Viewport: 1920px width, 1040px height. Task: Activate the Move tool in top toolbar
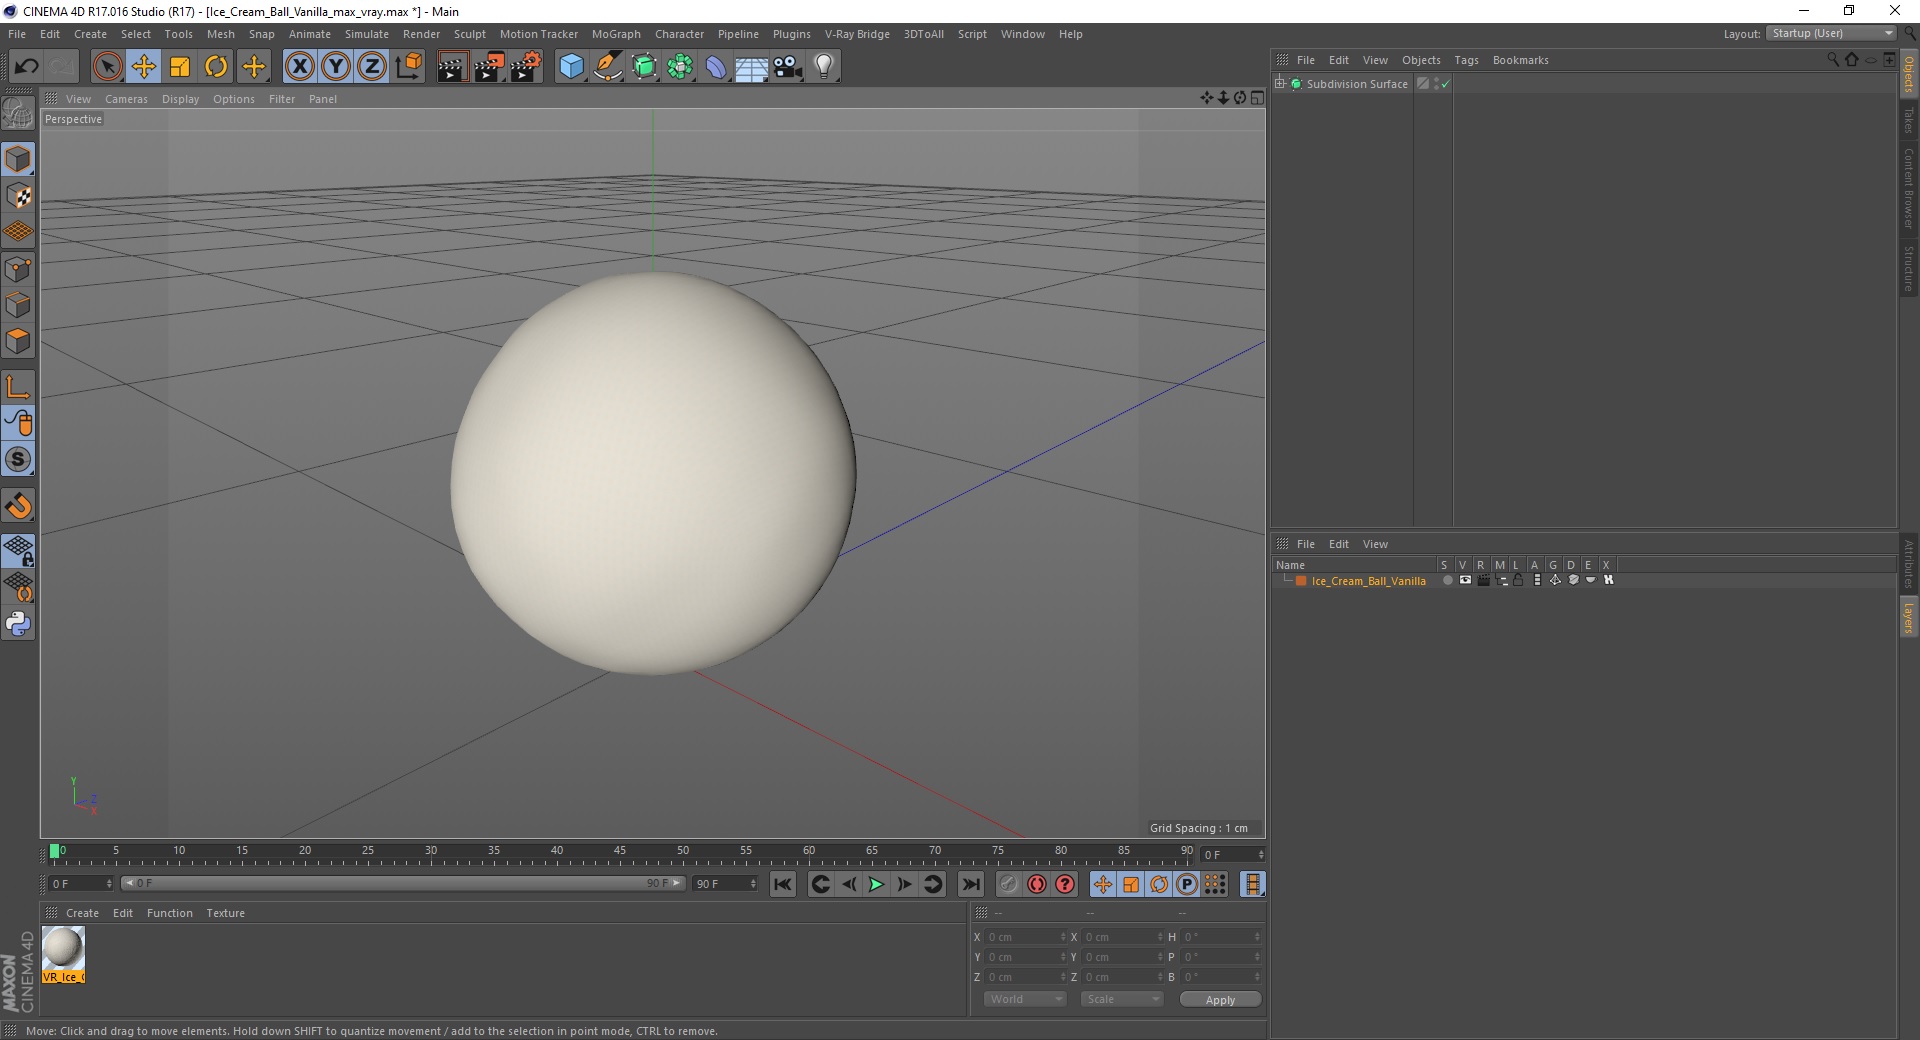pyautogui.click(x=144, y=67)
